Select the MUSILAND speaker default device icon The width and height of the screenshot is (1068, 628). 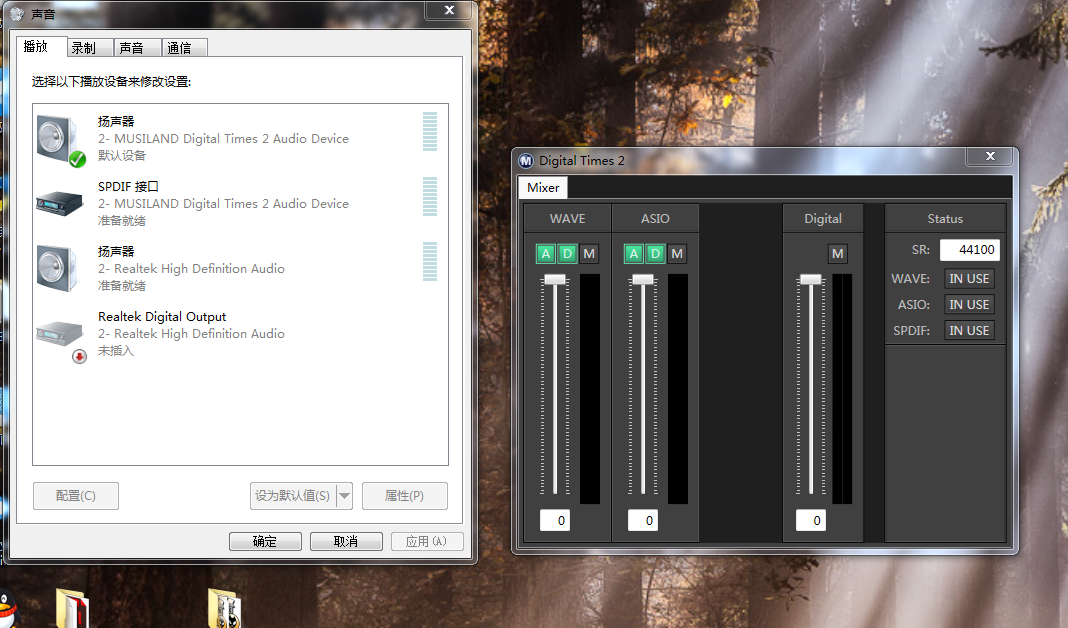59,138
